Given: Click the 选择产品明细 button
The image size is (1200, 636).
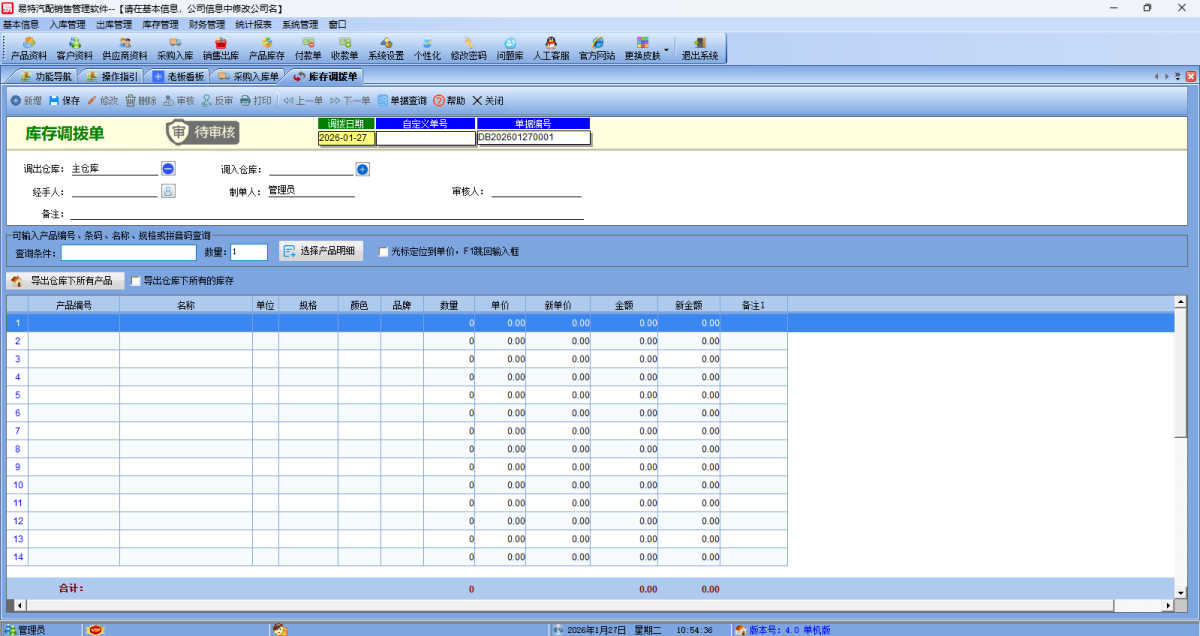Looking at the screenshot, I should [x=321, y=252].
